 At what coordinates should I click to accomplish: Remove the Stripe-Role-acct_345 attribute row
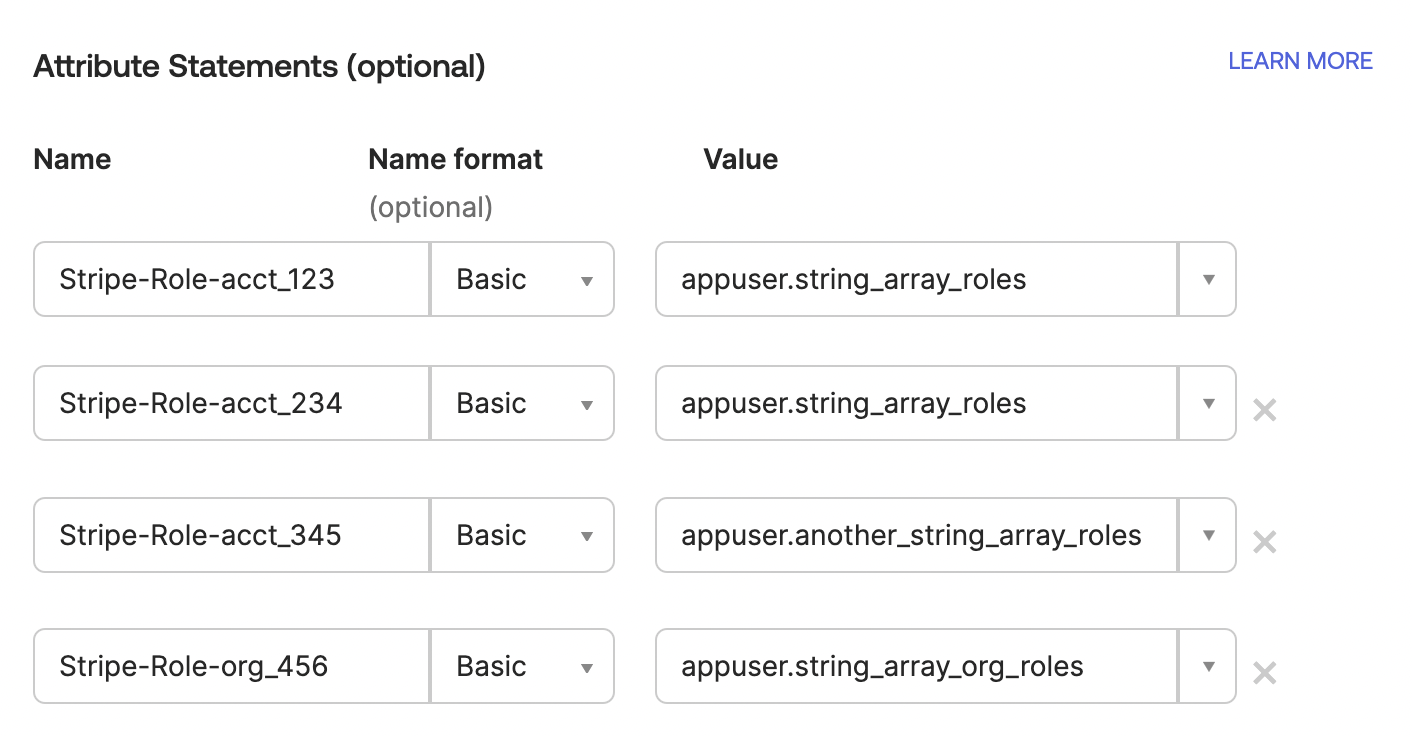point(1265,542)
